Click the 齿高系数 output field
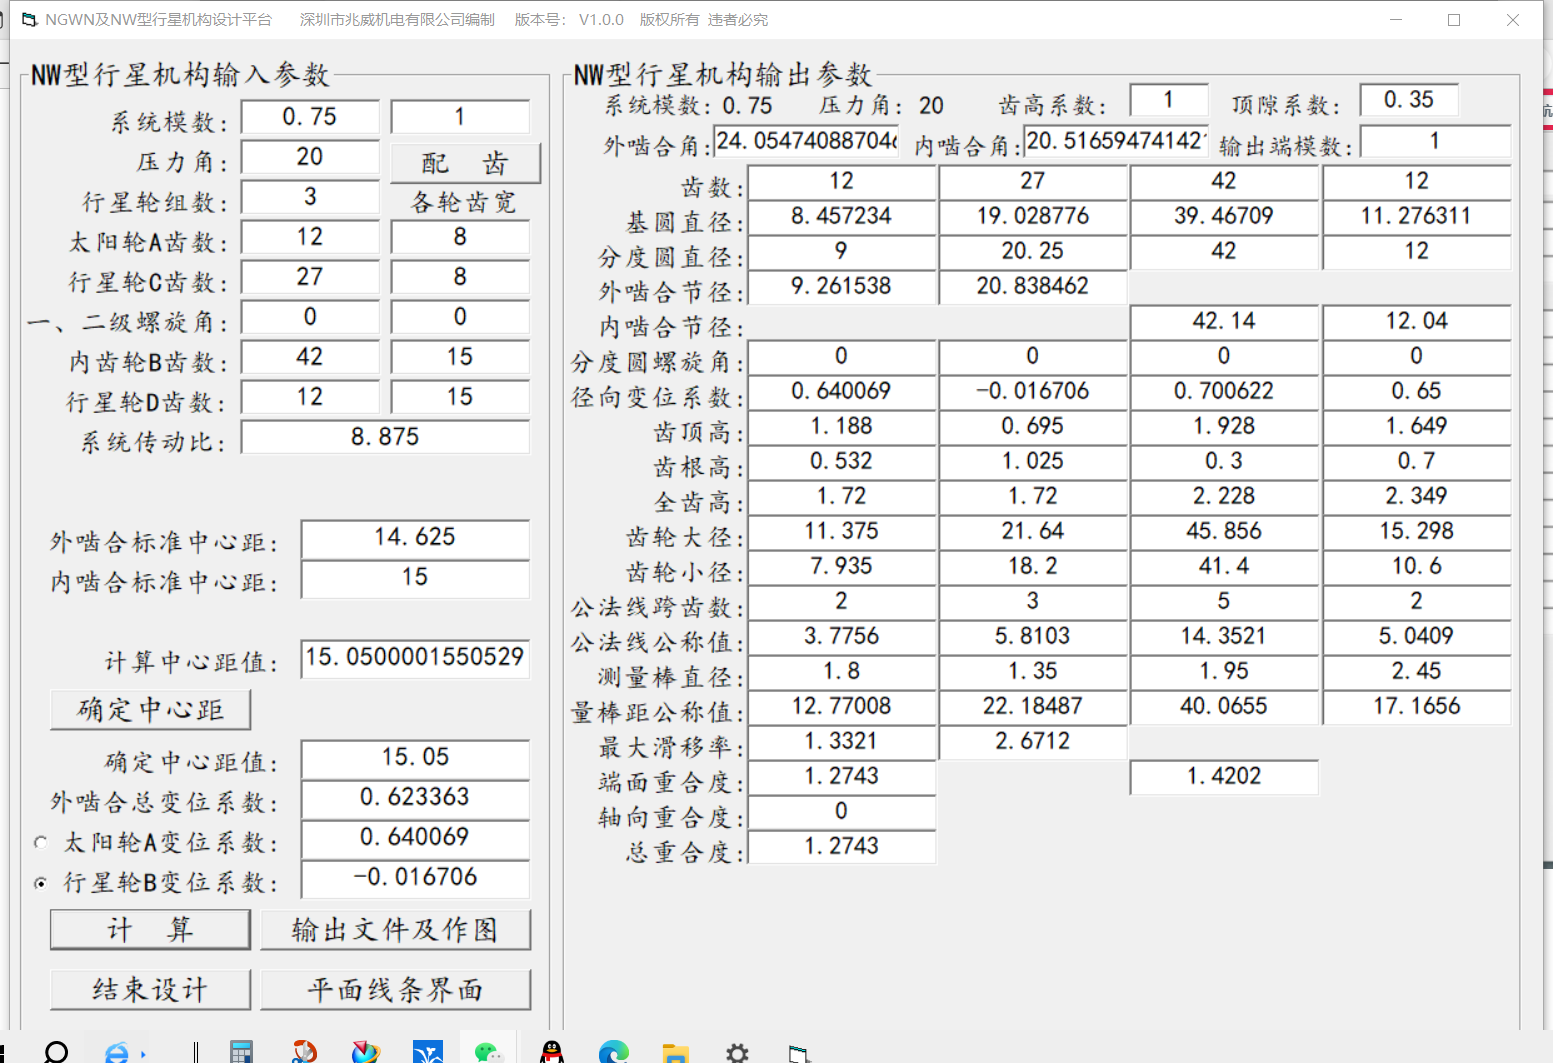The image size is (1553, 1063). point(1168,100)
